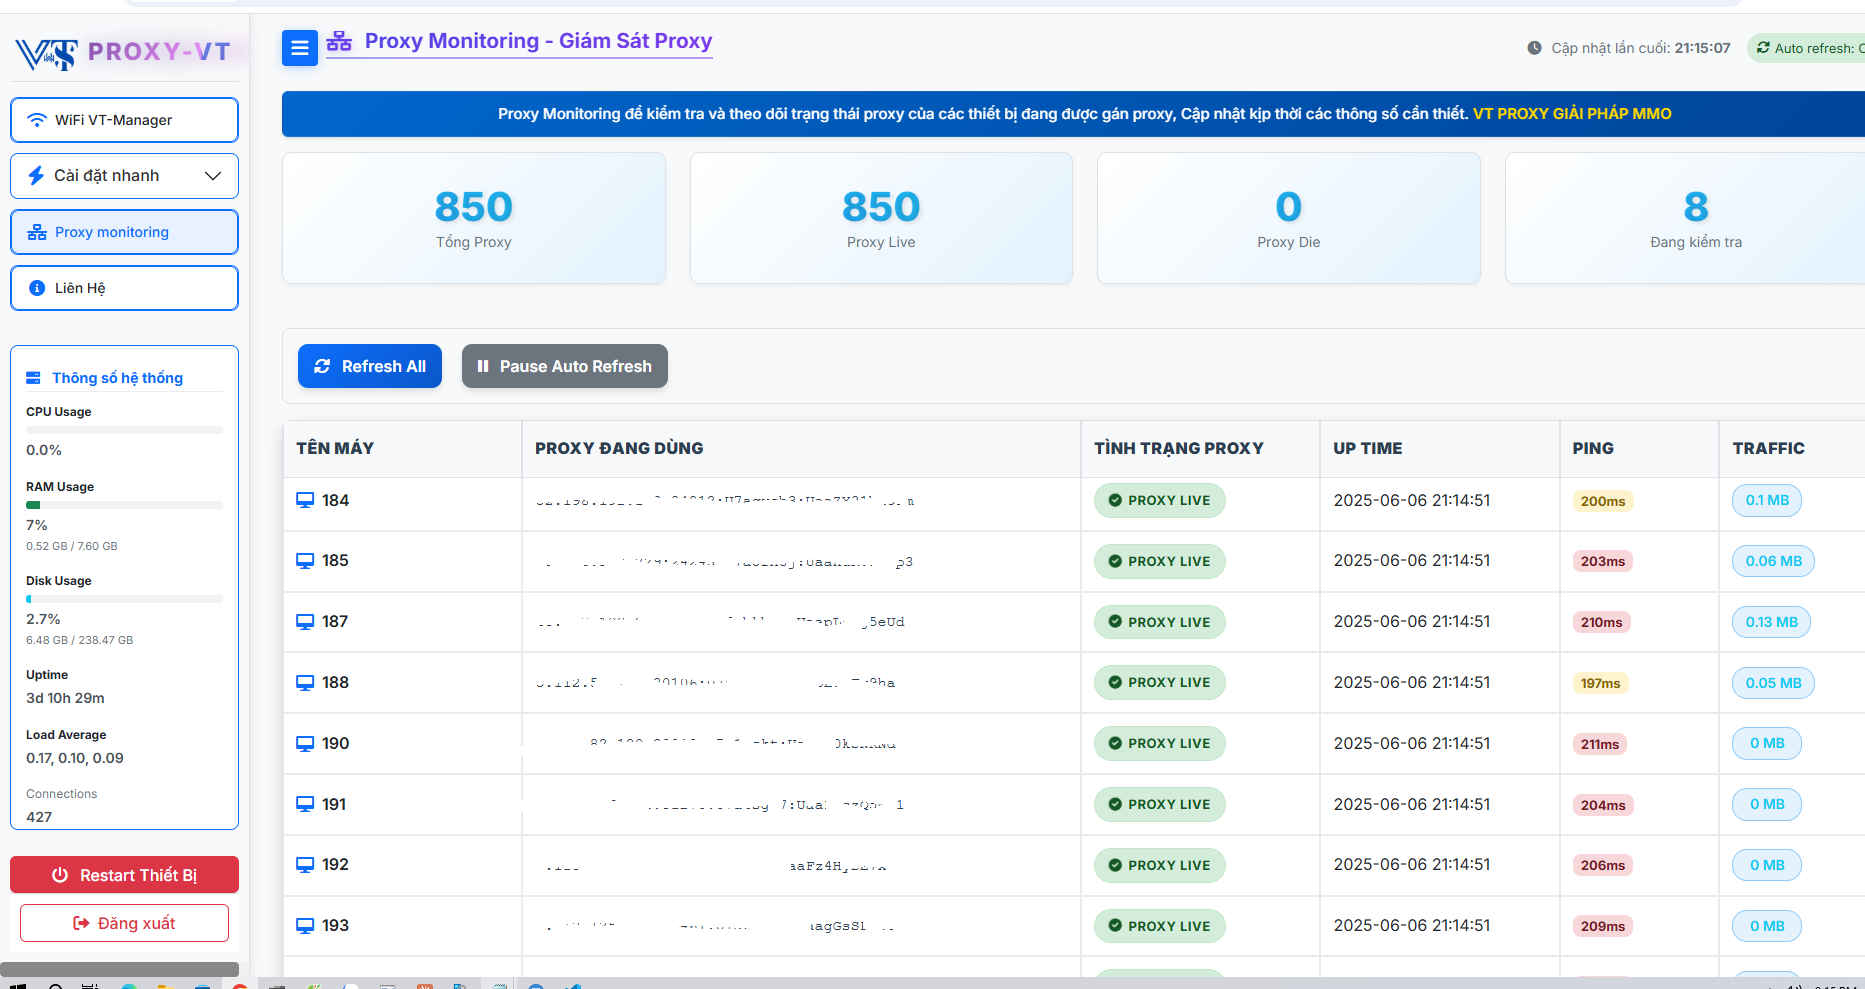Viewport: 1865px width, 989px height.
Task: Click the hamburger menu icon above page title
Action: [x=299, y=47]
